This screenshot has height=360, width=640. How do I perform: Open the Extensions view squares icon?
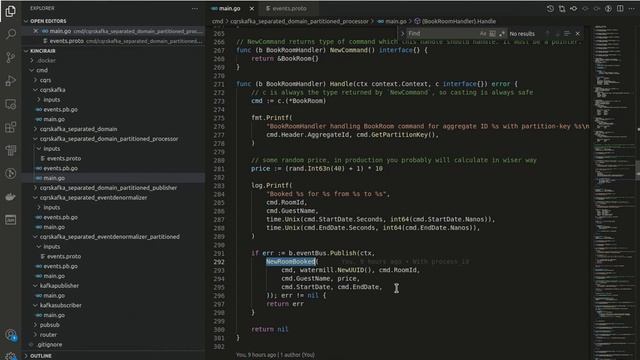(x=11, y=127)
